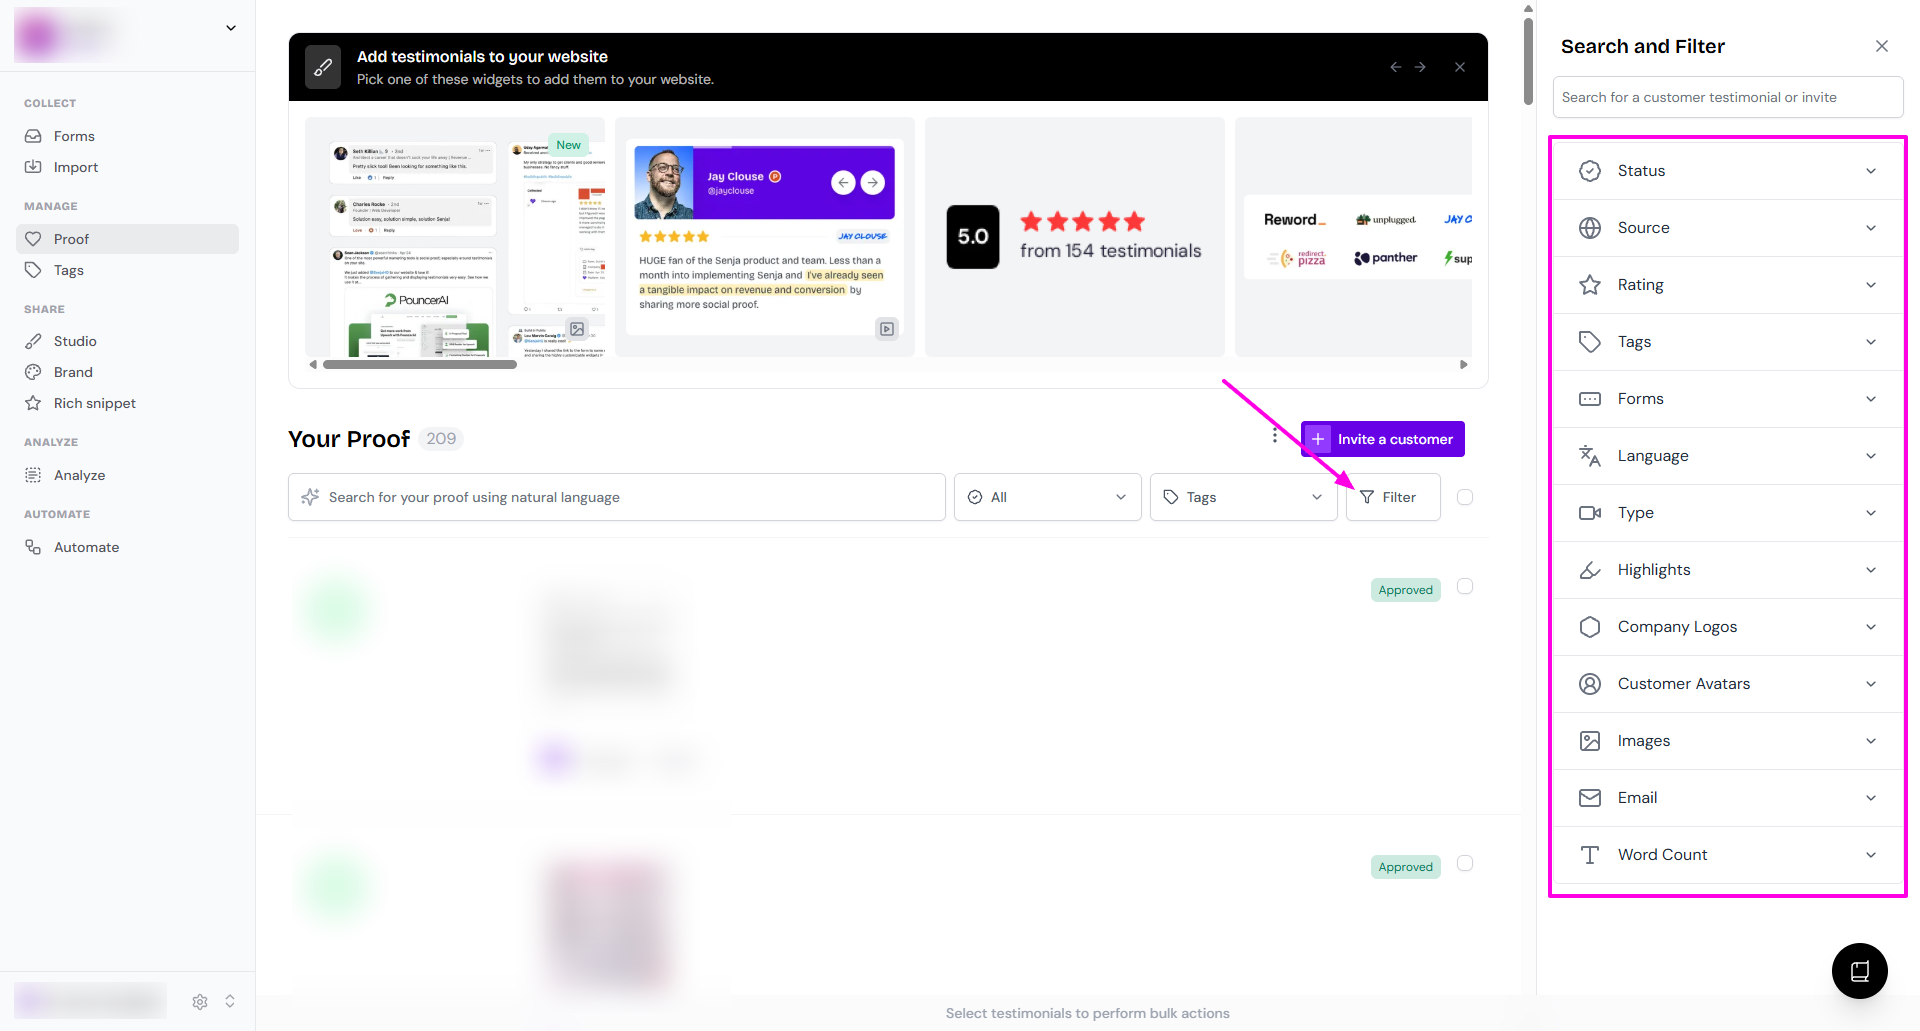Go to next tip using banner right arrow
The image size is (1920, 1031).
tap(1420, 67)
